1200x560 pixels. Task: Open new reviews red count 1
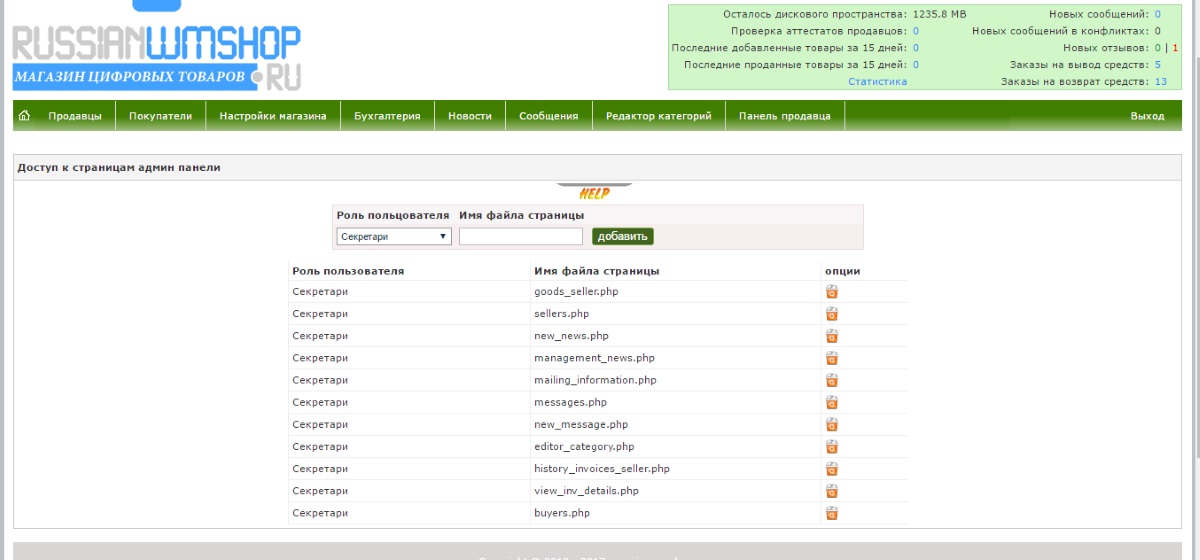[x=1176, y=48]
